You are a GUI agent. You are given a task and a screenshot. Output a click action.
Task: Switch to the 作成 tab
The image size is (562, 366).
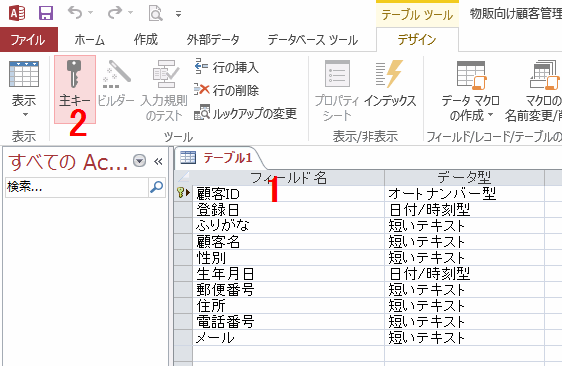coord(146,39)
